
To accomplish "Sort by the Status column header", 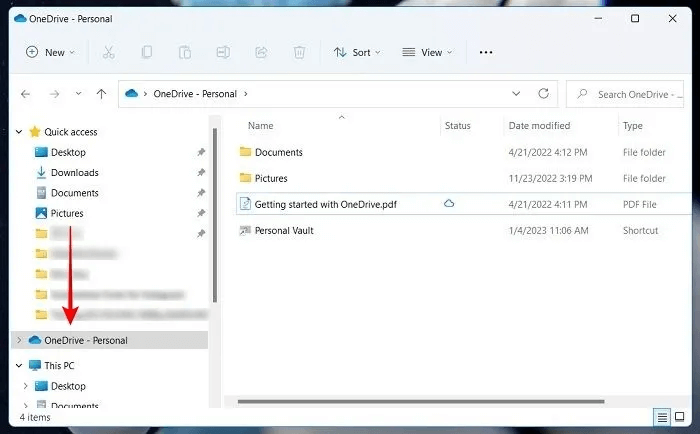I will coord(458,126).
